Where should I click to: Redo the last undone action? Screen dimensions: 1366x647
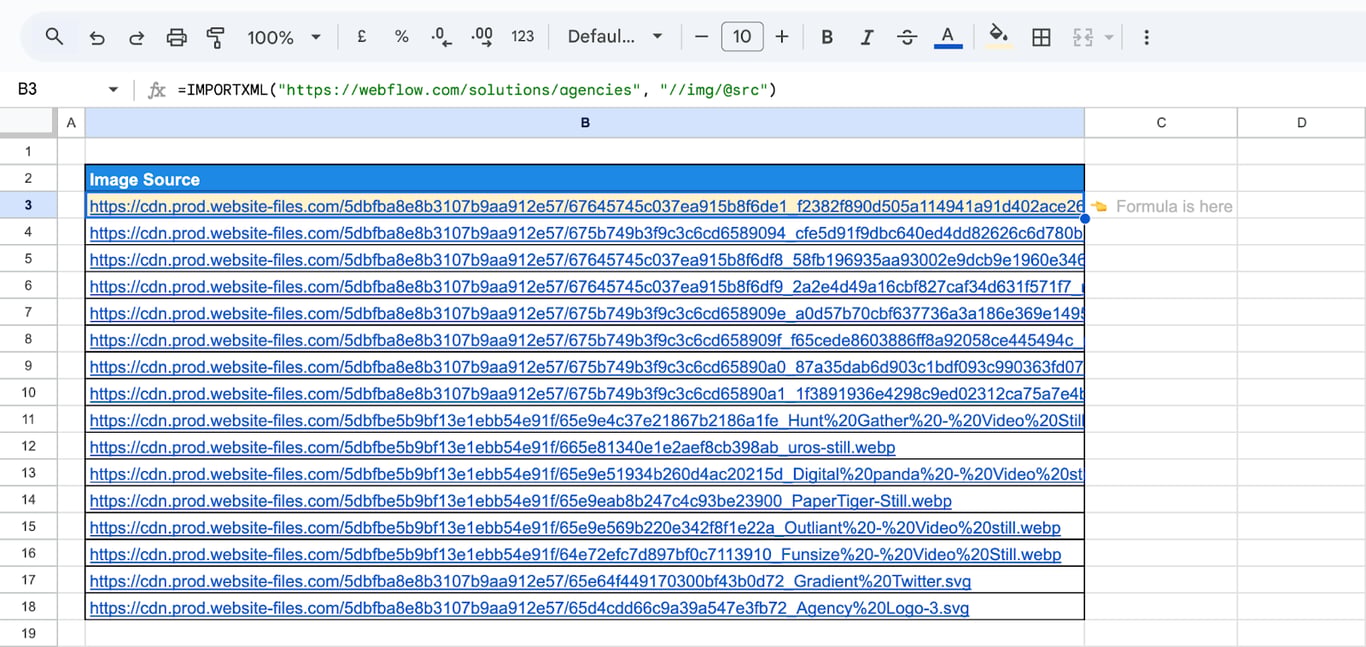(x=136, y=37)
